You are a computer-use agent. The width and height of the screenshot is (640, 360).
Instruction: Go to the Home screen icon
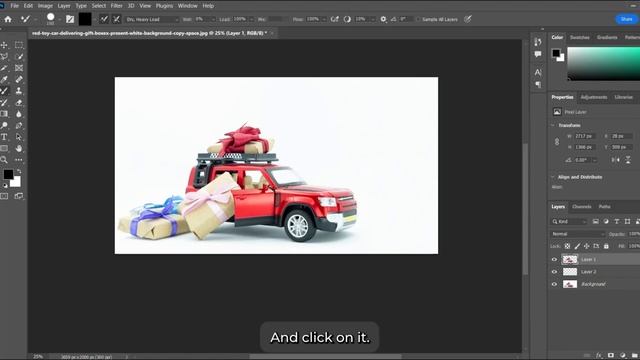click(x=8, y=19)
